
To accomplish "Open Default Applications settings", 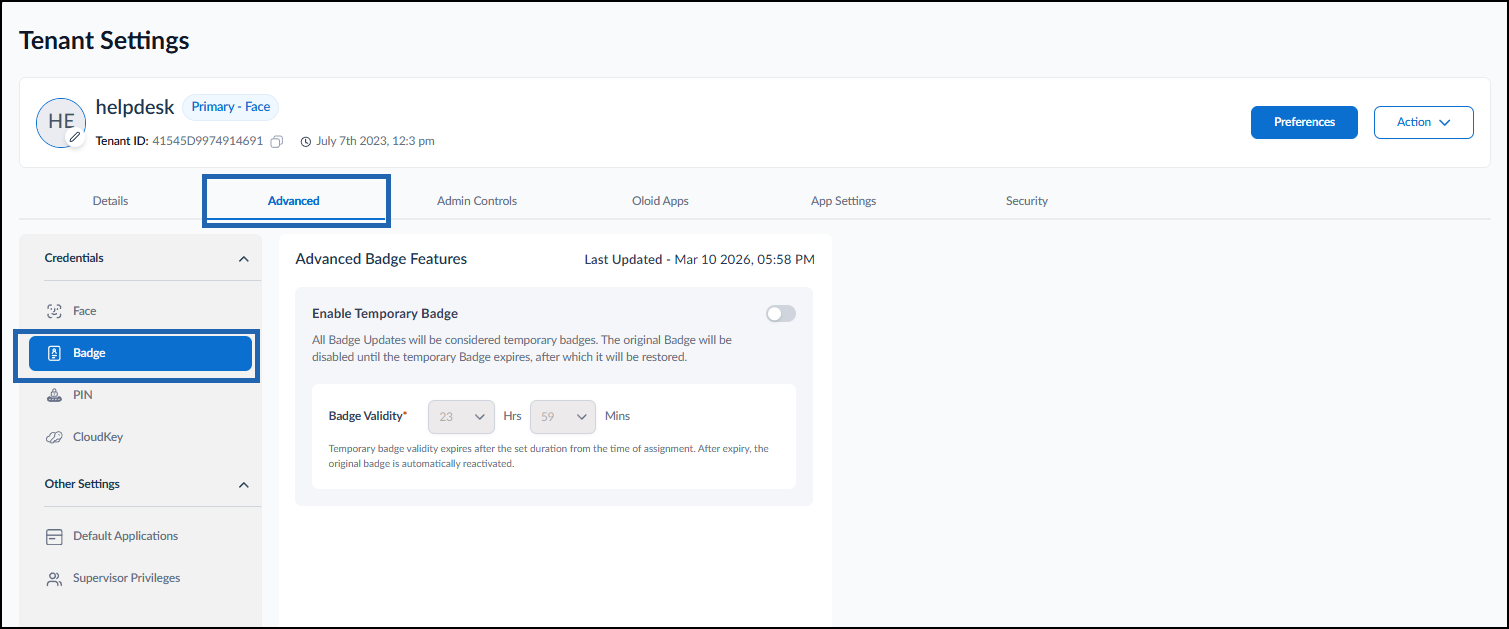I will (x=140, y=537).
